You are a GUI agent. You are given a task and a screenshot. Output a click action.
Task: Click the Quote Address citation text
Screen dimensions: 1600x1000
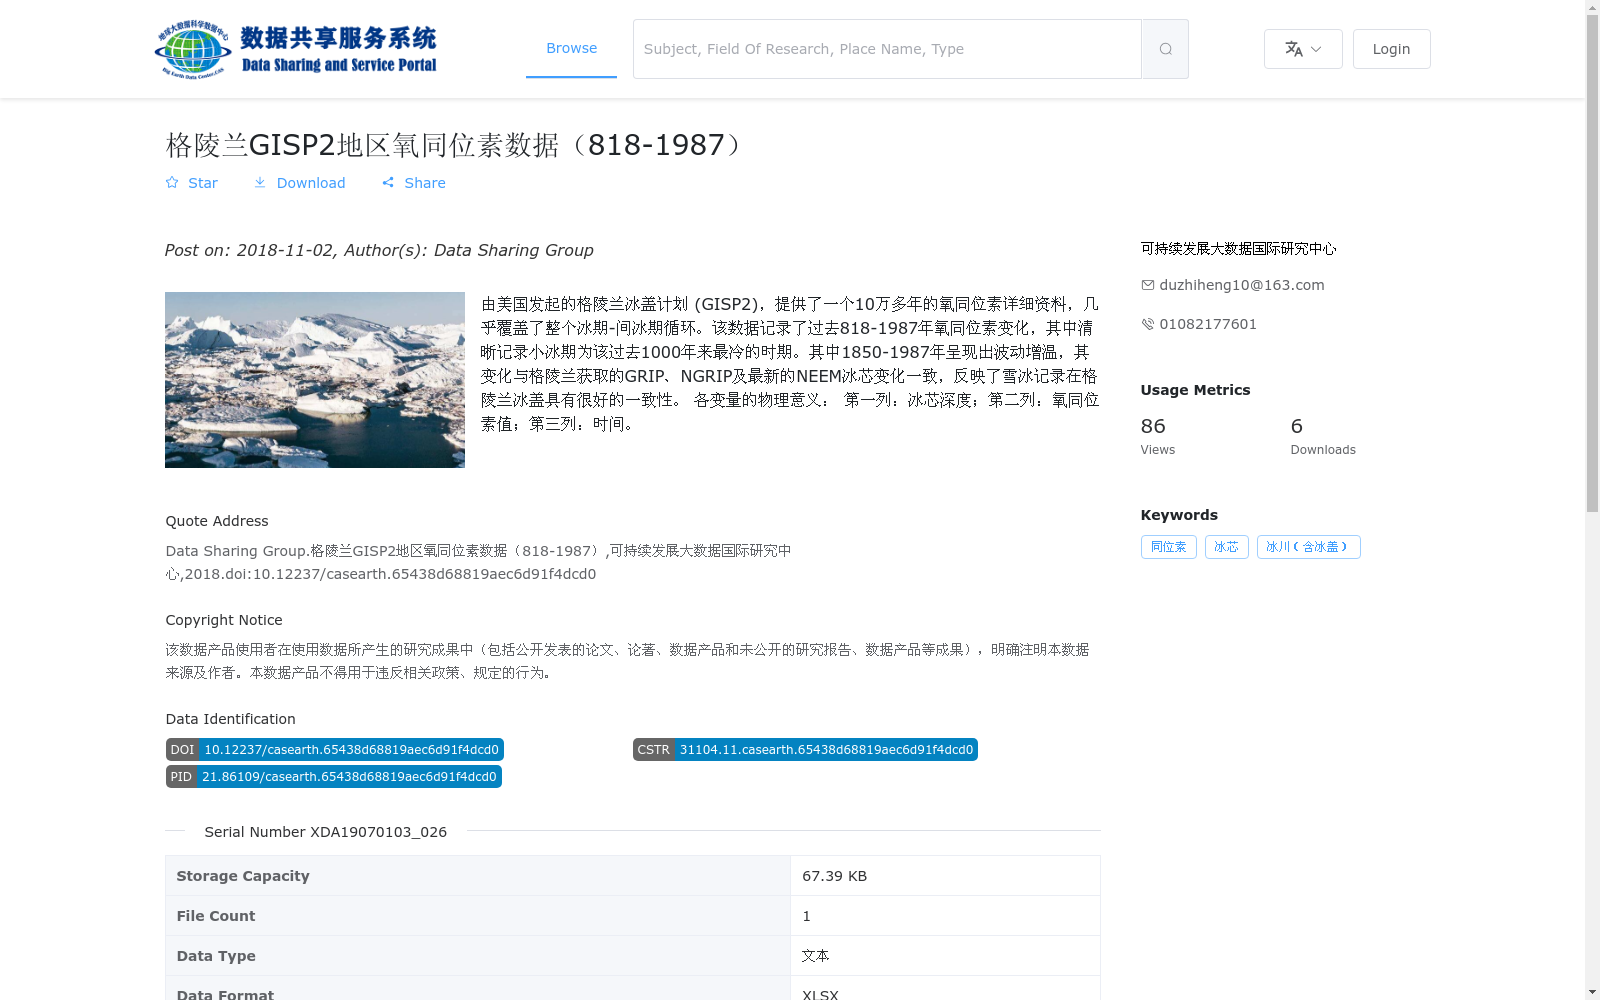pos(478,562)
